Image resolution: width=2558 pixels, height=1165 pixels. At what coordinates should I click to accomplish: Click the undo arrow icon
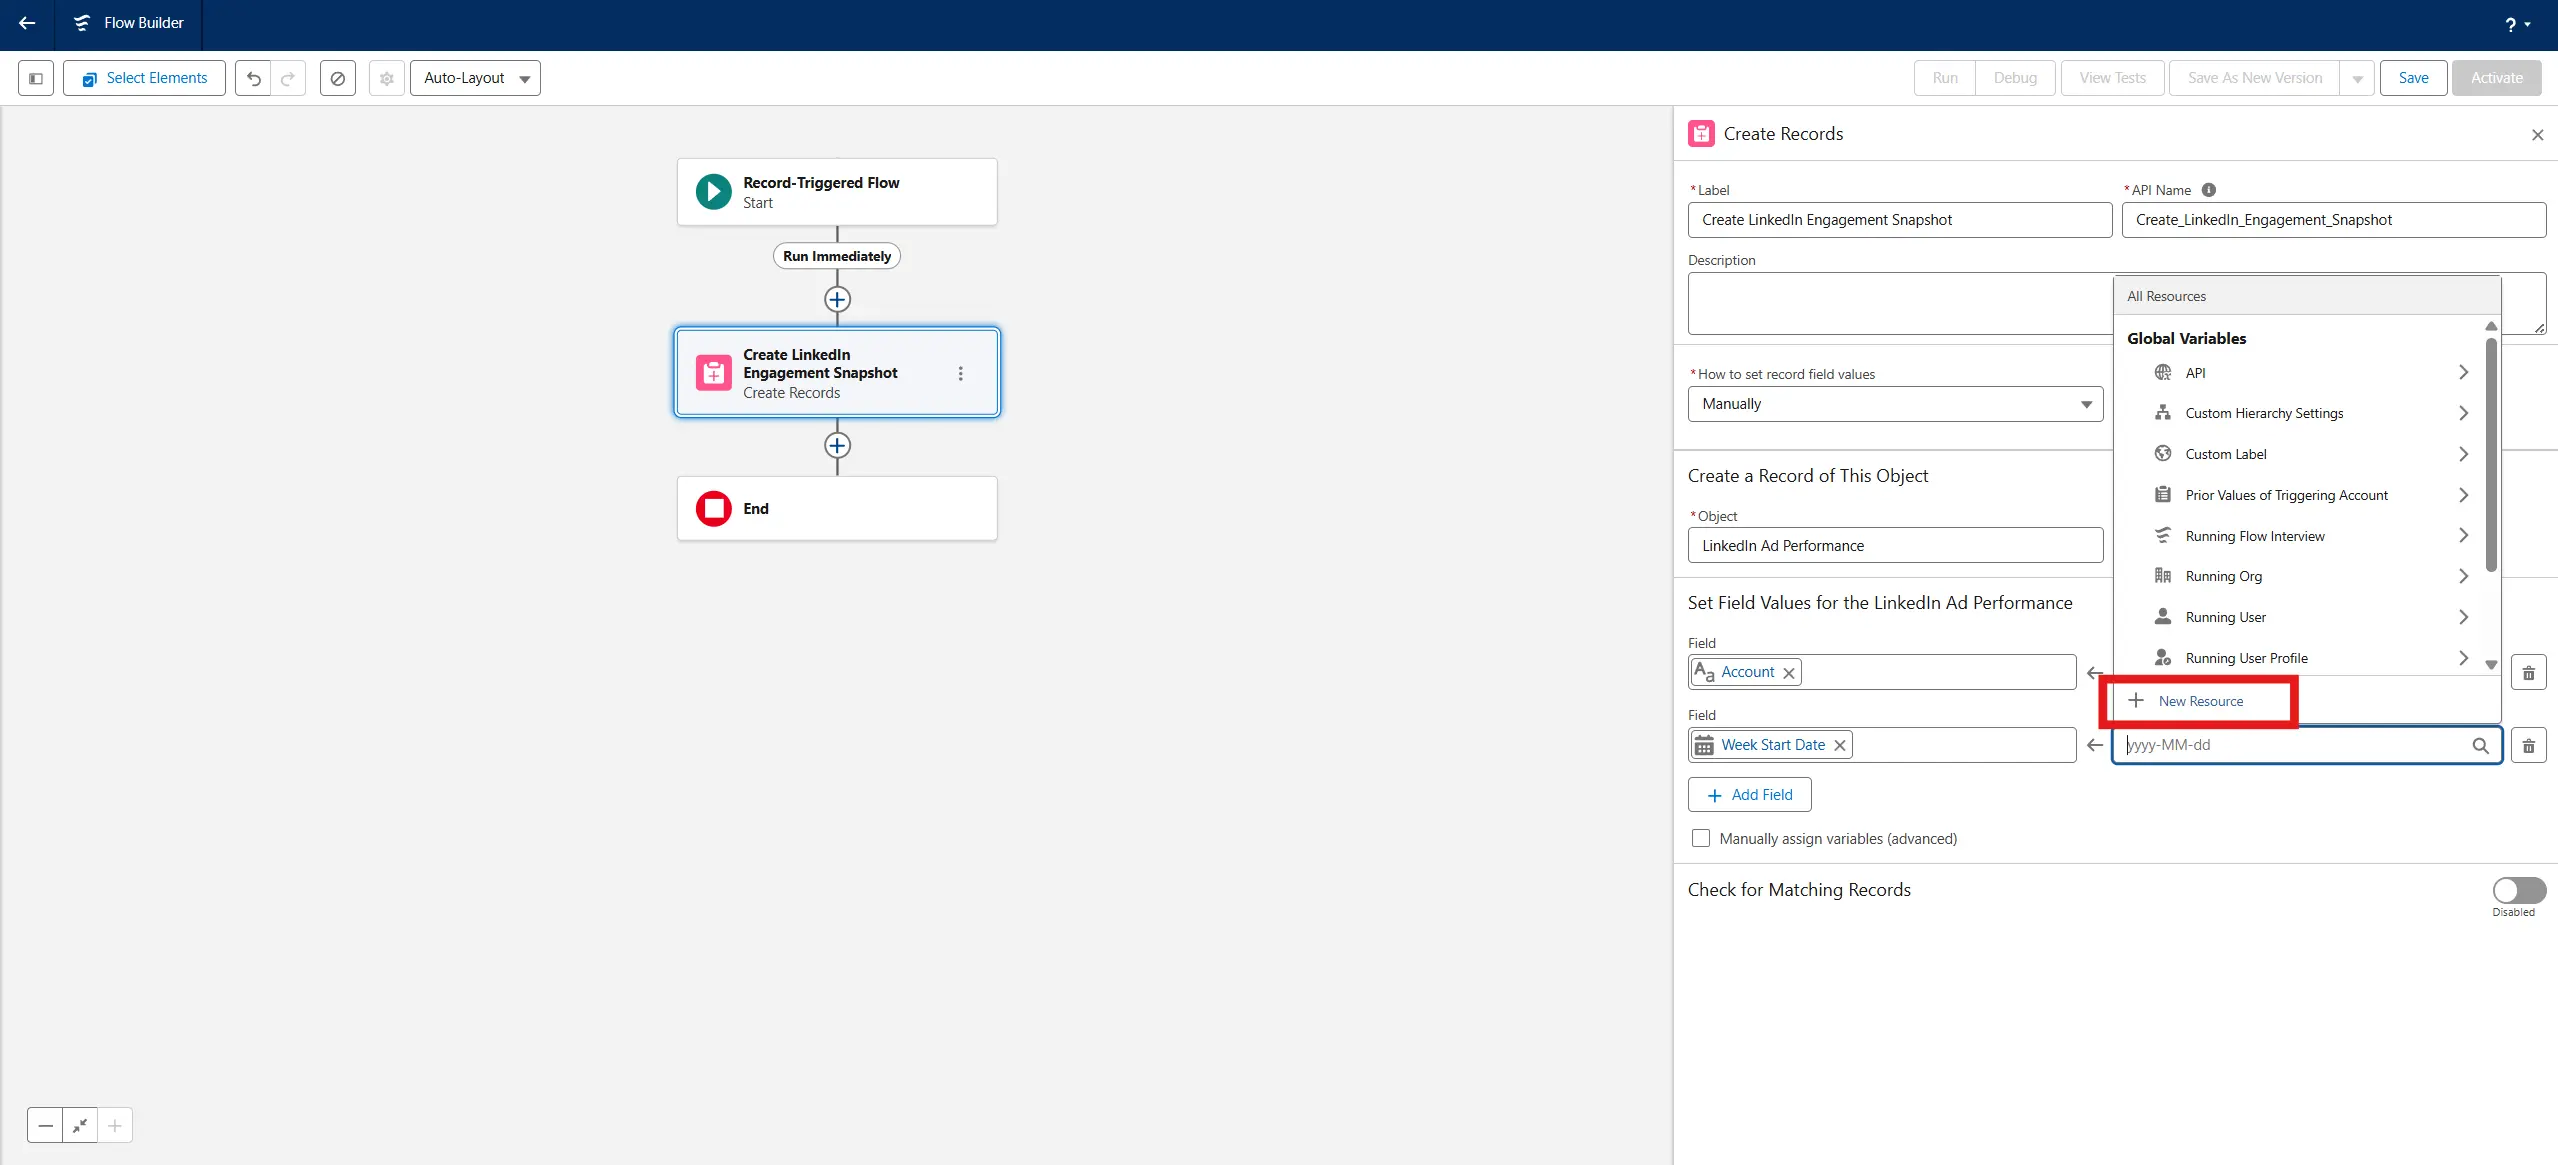254,78
